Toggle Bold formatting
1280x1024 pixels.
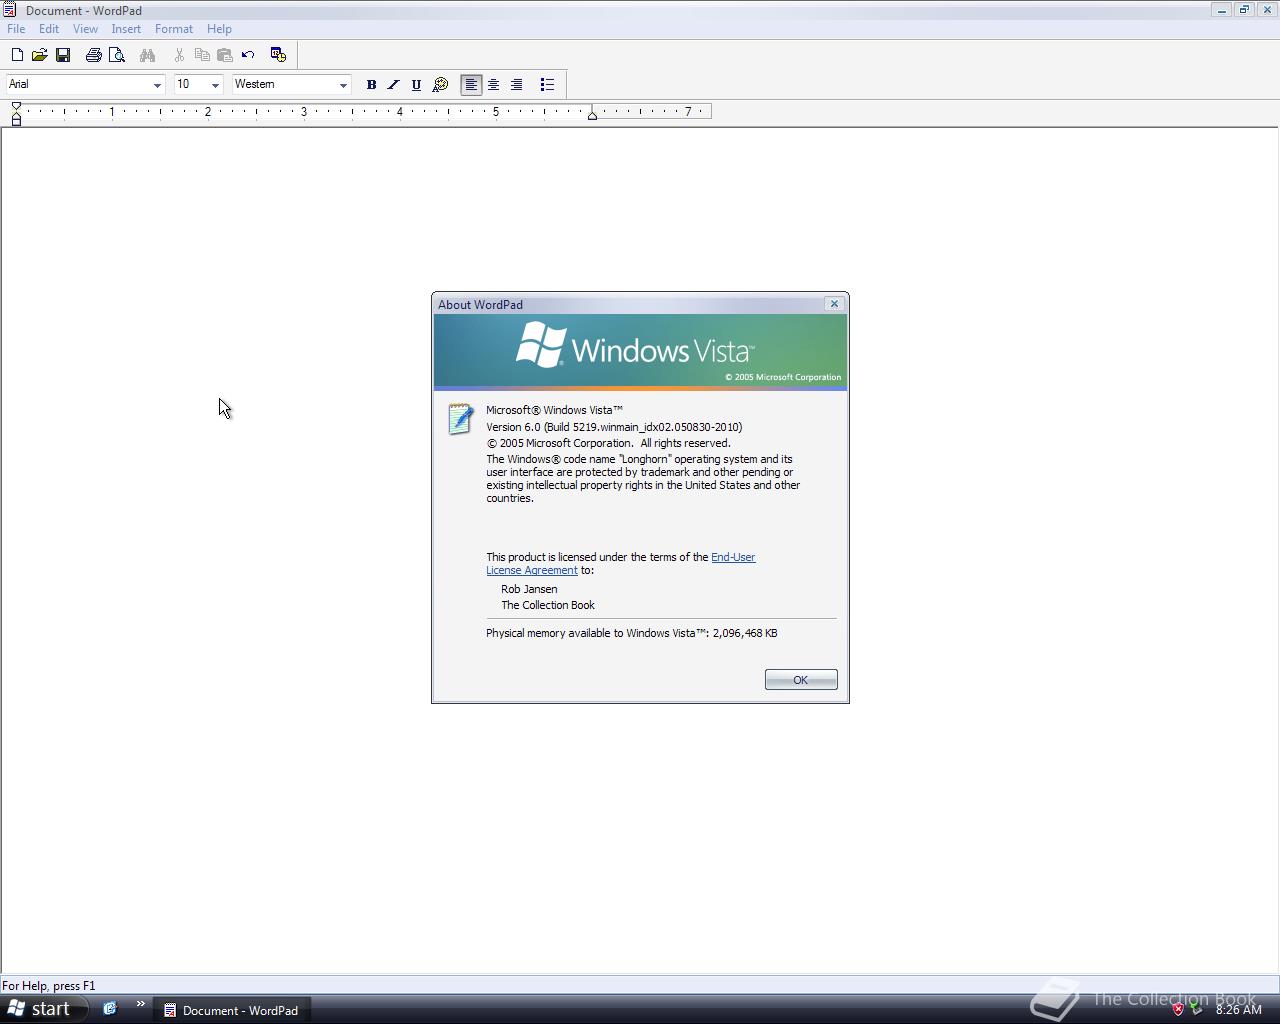[371, 85]
